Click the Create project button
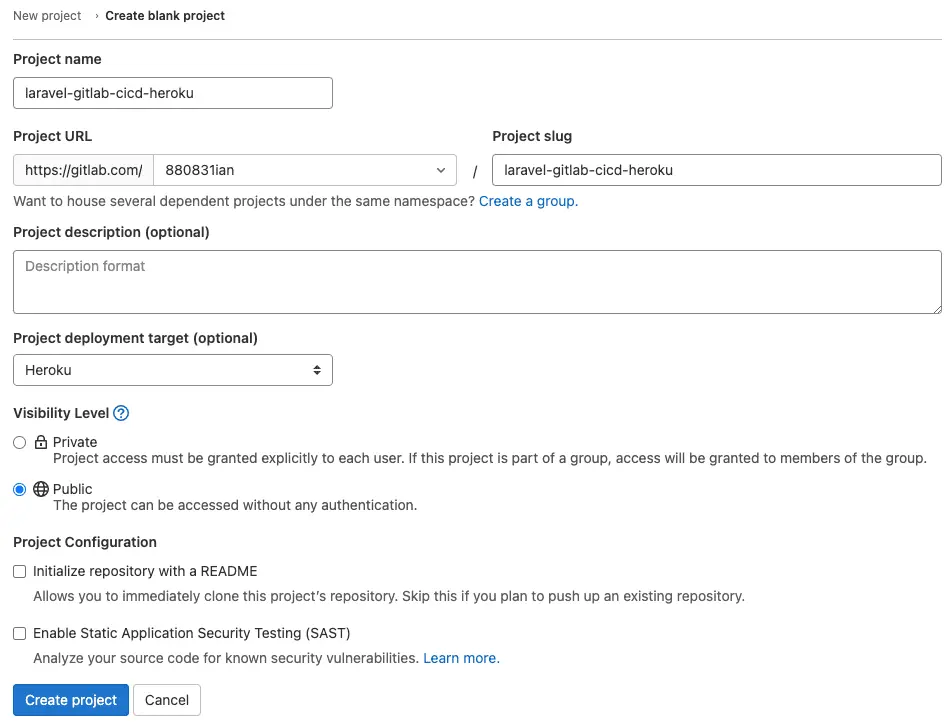The image size is (951, 727). (70, 700)
